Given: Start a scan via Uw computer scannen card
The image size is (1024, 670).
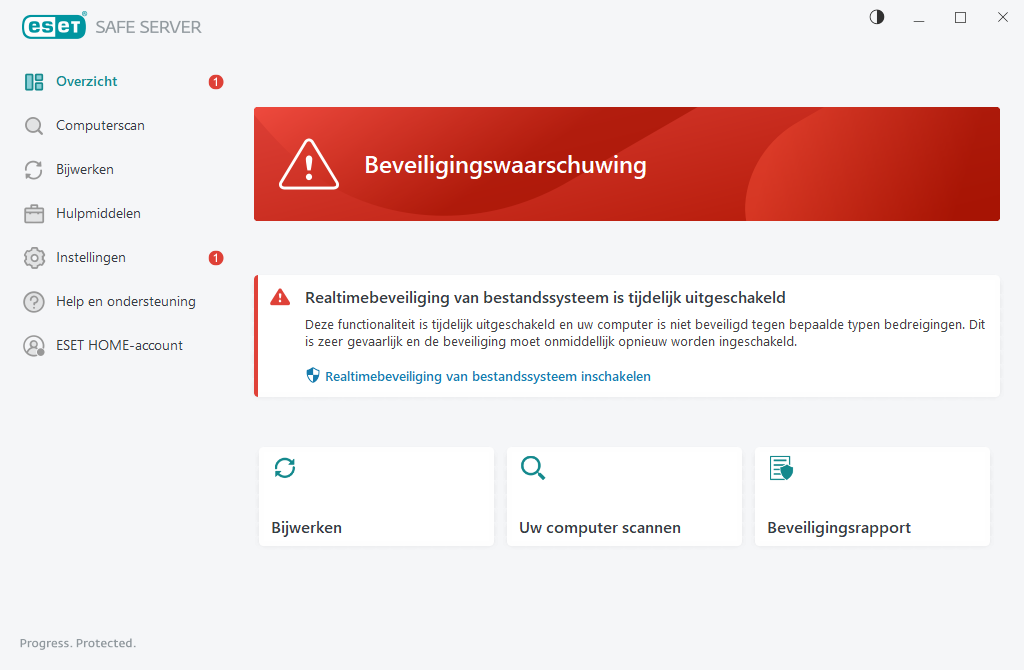Looking at the screenshot, I should point(624,496).
